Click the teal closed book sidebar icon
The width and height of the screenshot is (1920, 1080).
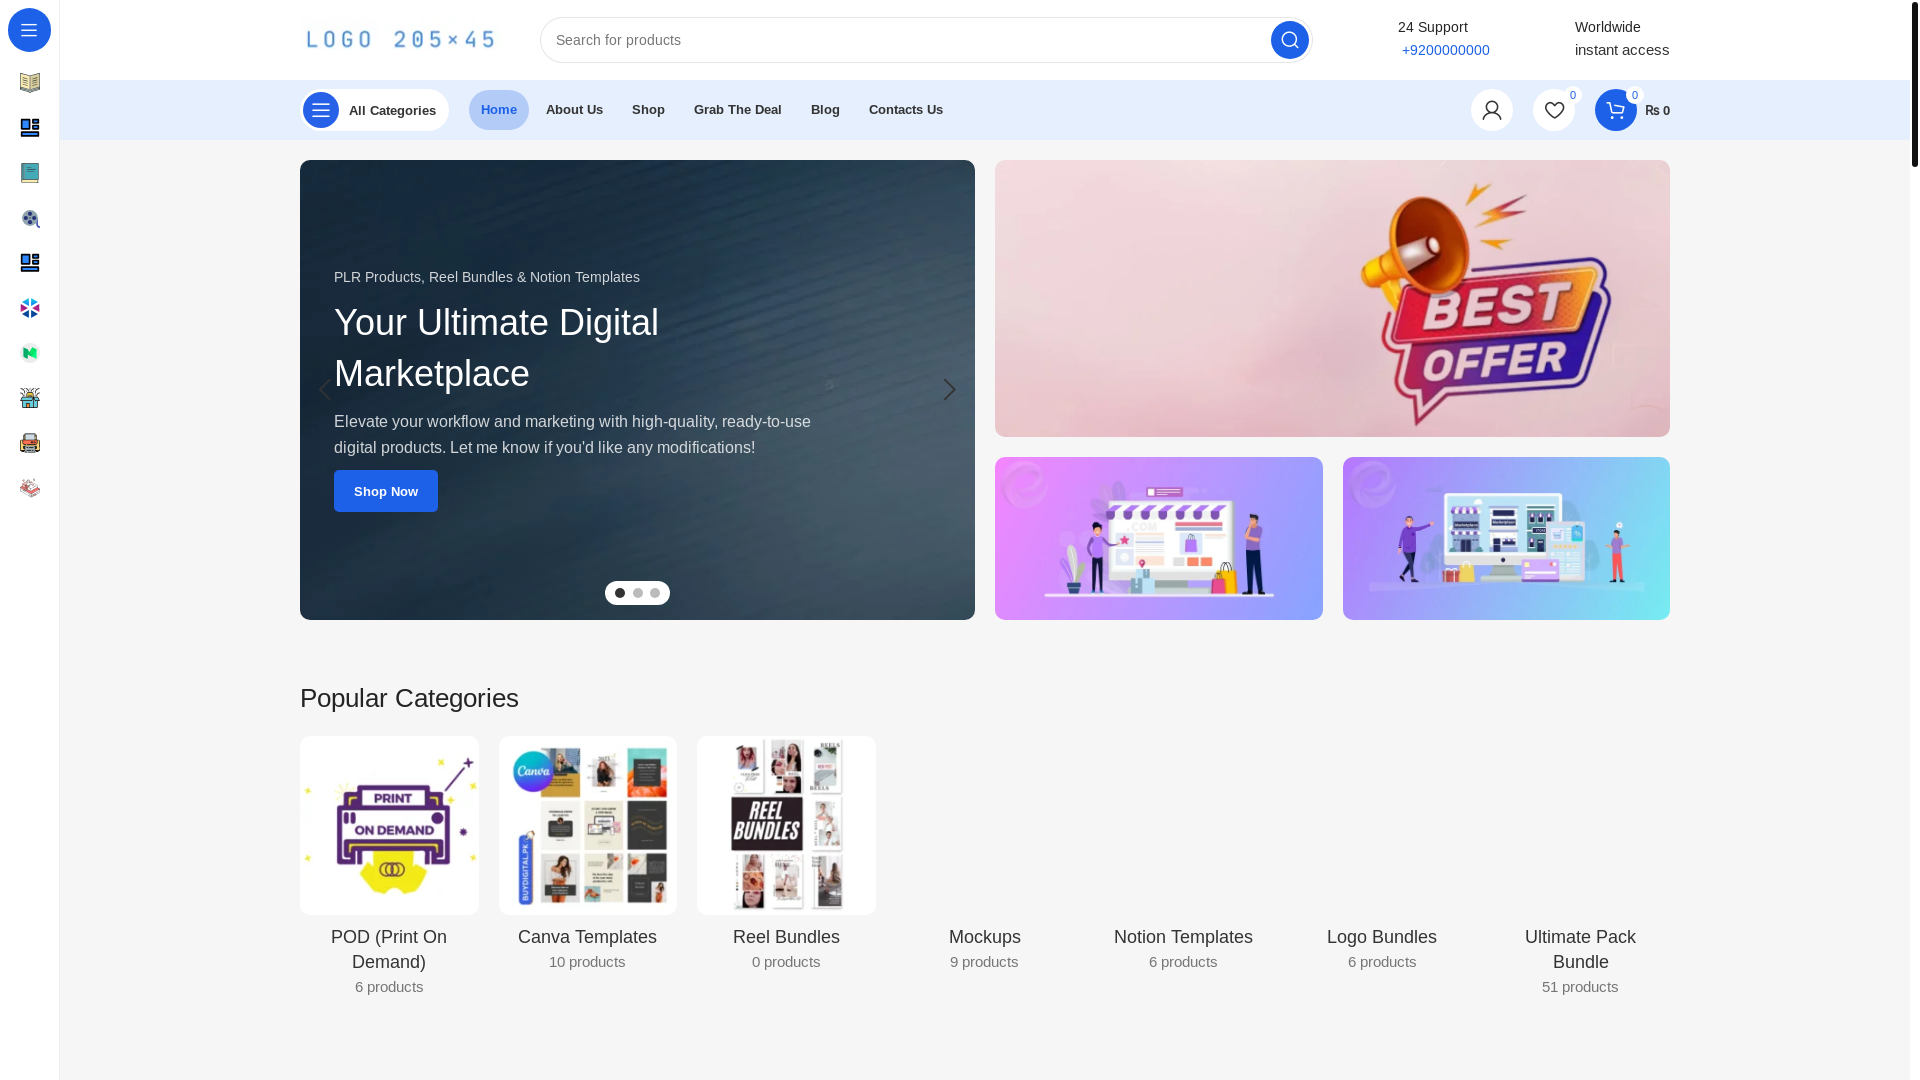[x=30, y=173]
